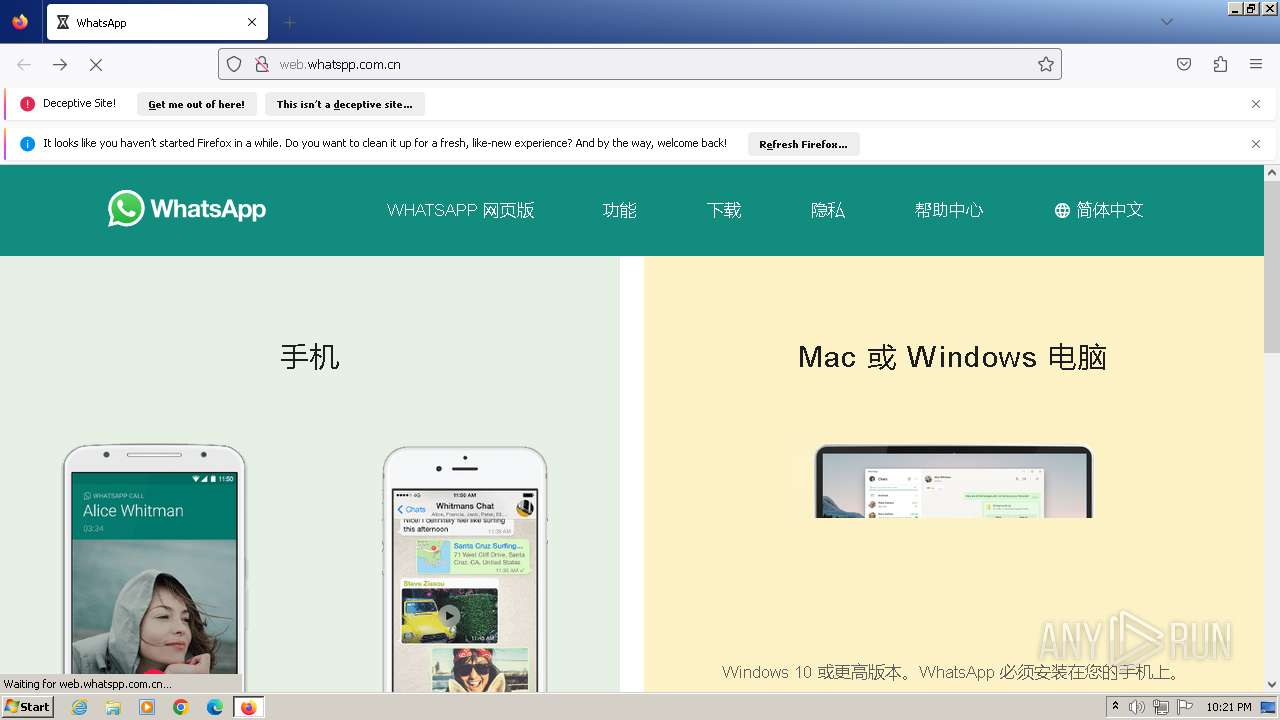
Task: Click the '手机' heading text
Action: pyautogui.click(x=310, y=357)
